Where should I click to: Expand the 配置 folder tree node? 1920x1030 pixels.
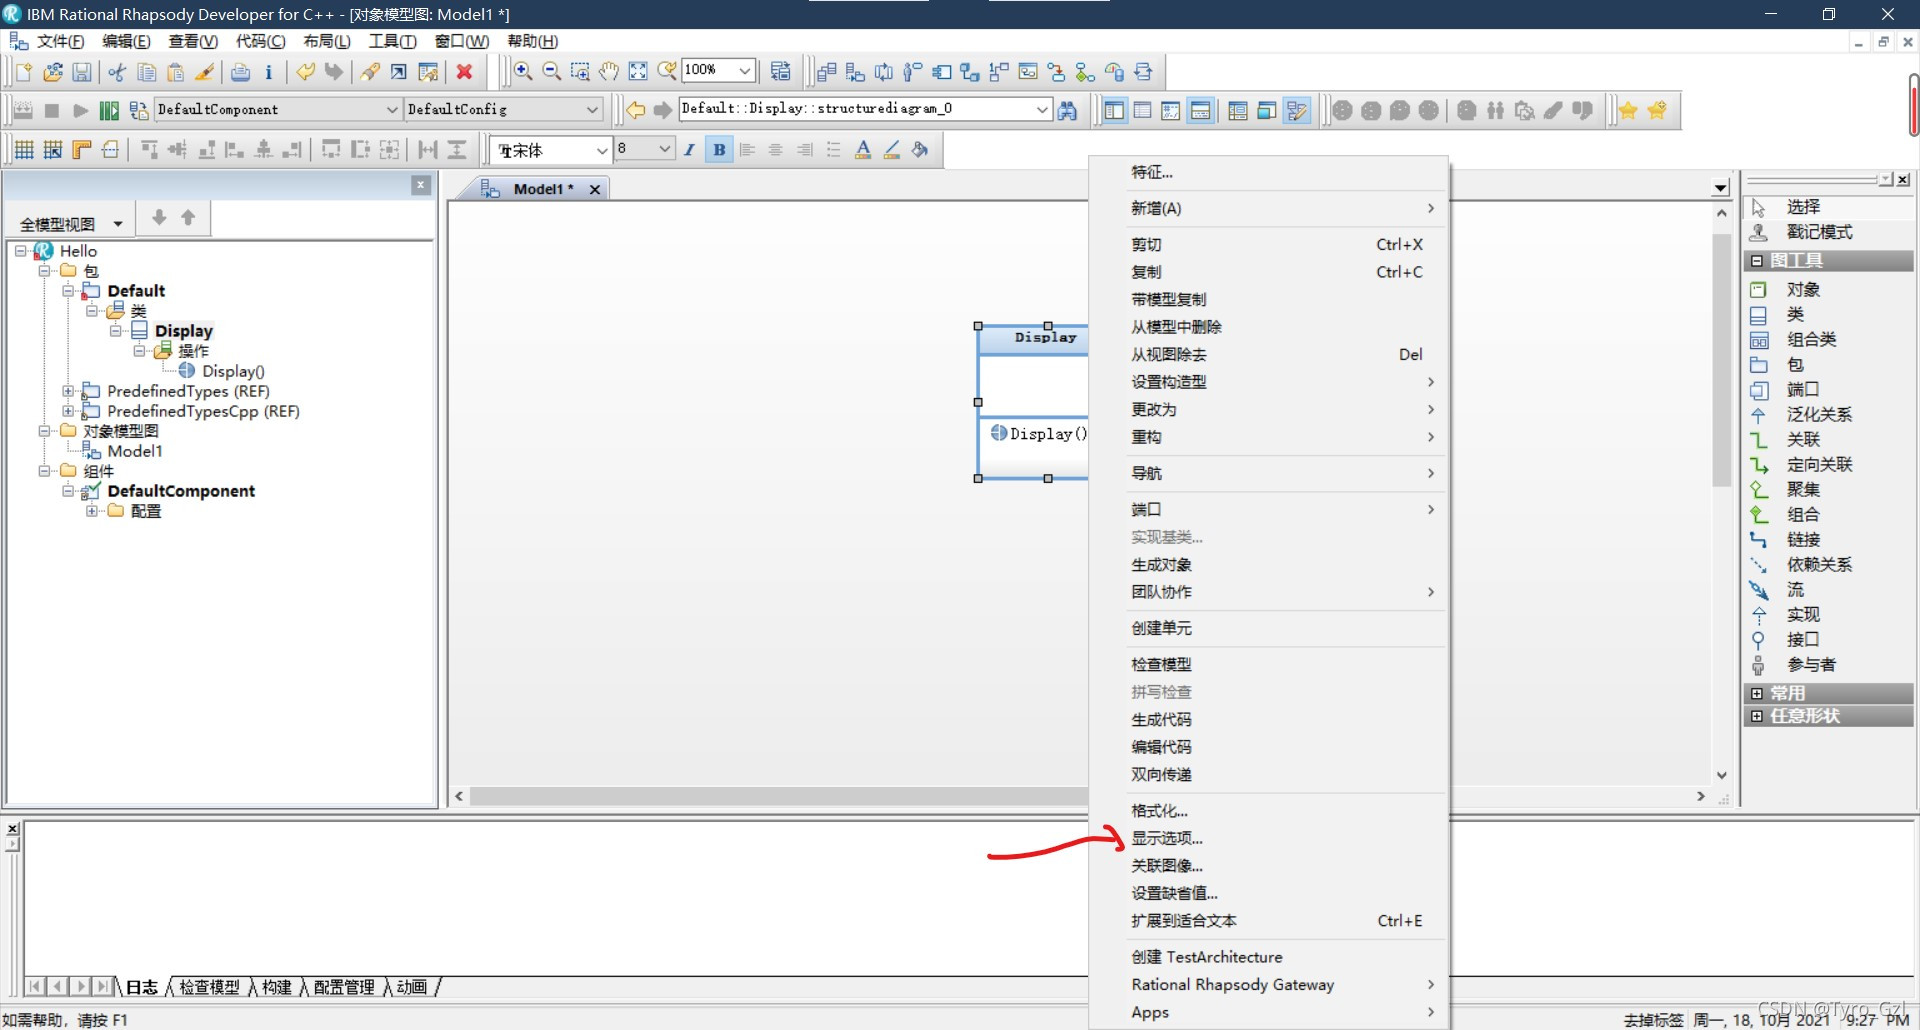pyautogui.click(x=92, y=511)
